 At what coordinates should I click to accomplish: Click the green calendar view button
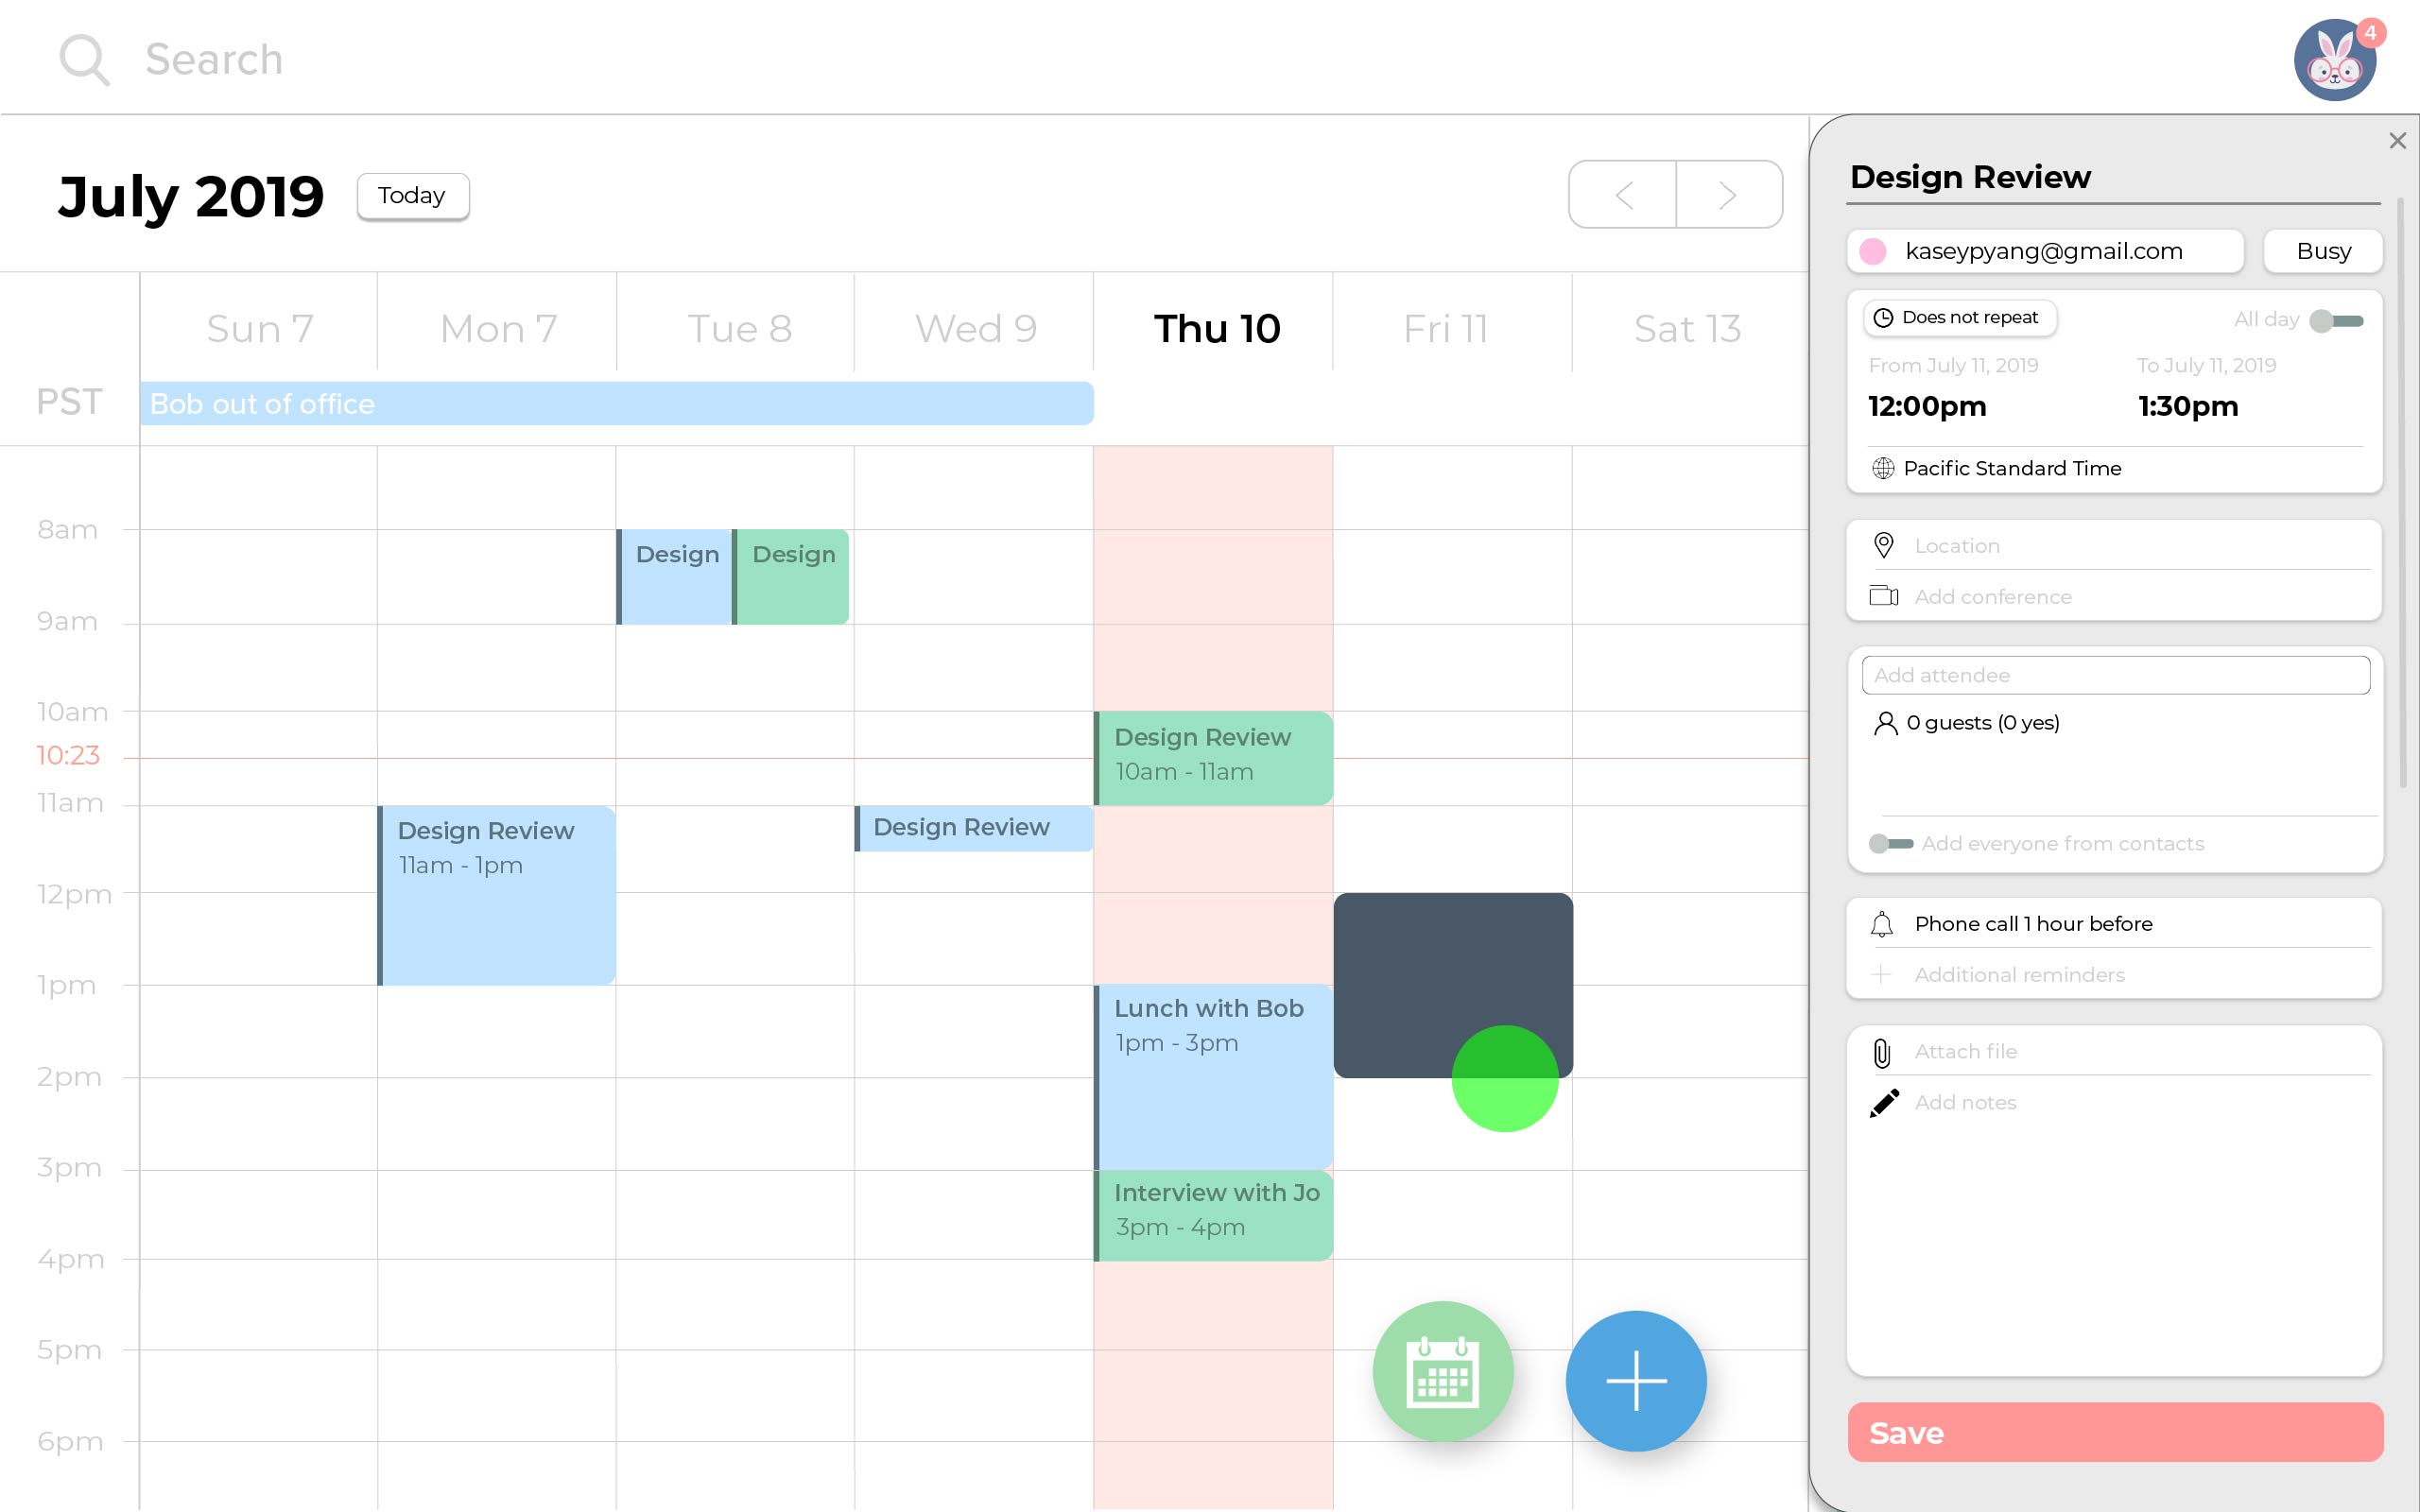[x=1442, y=1371]
